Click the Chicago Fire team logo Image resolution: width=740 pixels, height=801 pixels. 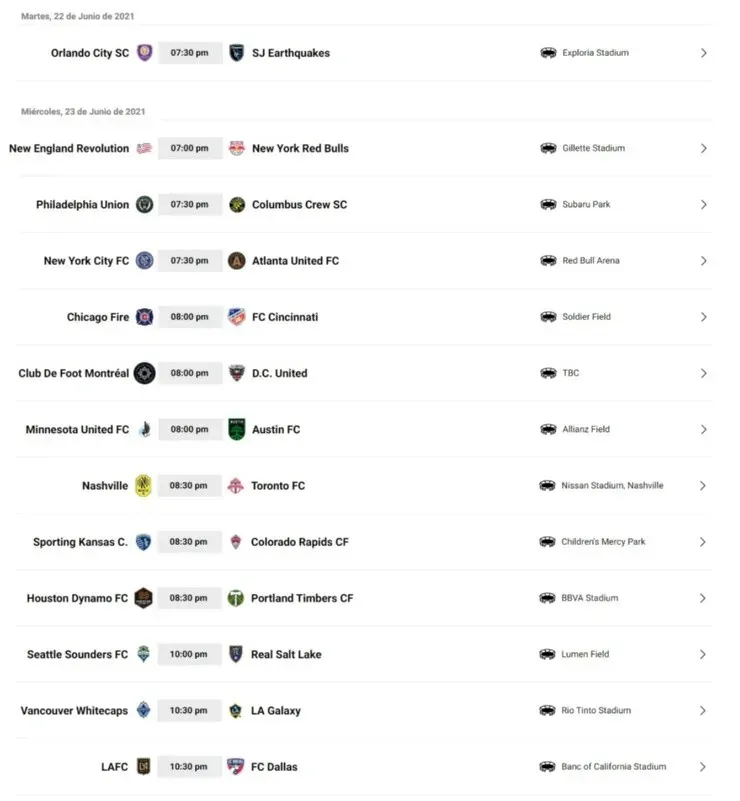(145, 317)
